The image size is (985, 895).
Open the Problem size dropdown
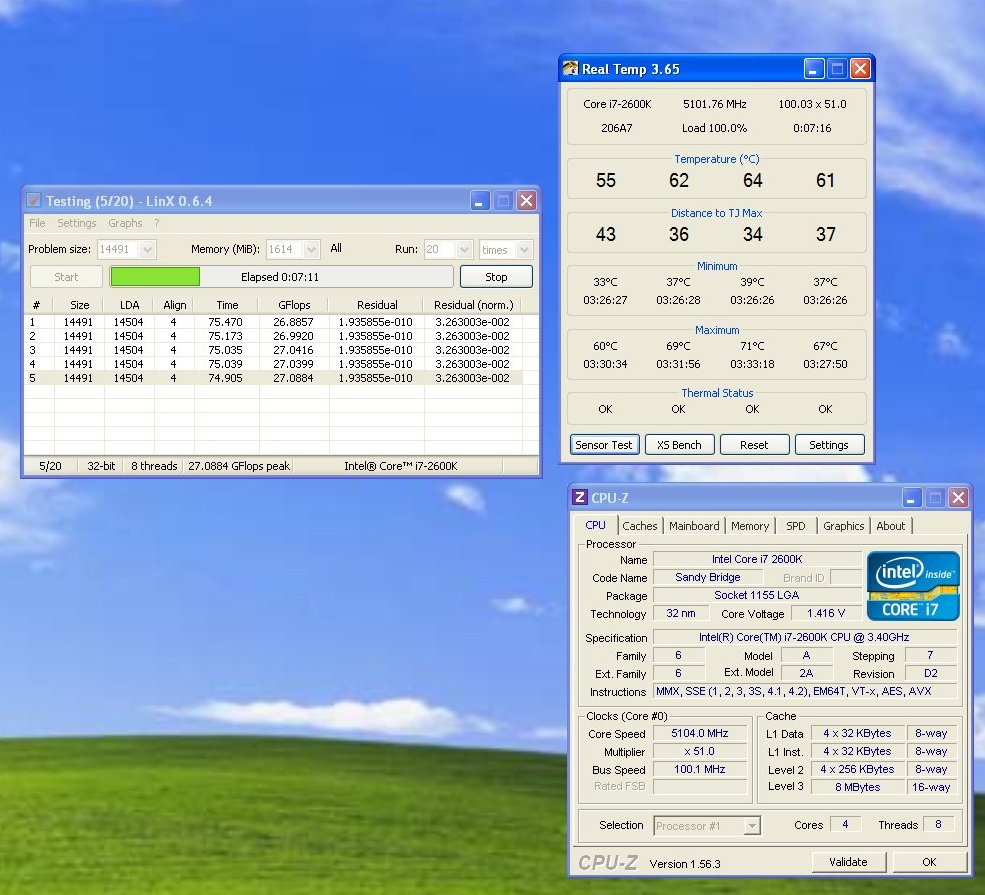point(147,249)
